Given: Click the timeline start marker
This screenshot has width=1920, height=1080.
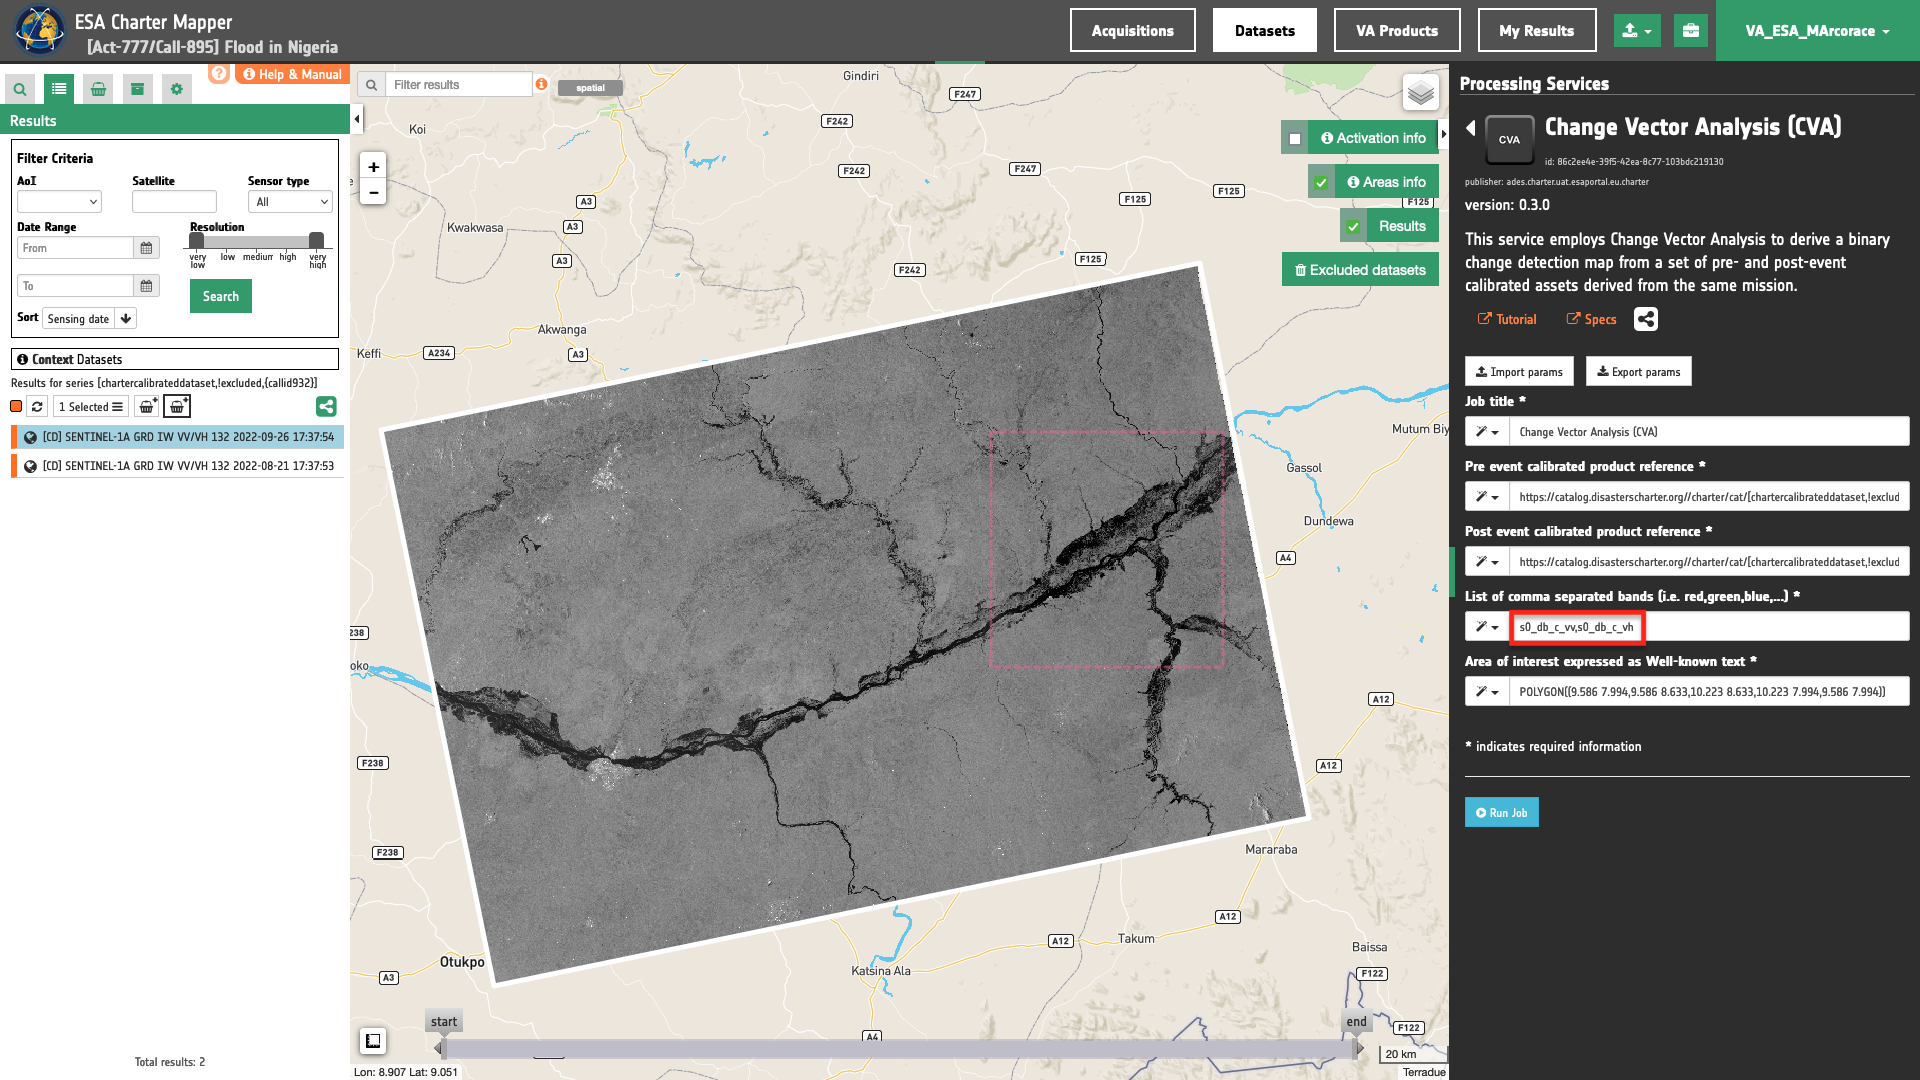Looking at the screenshot, I should 444,1022.
